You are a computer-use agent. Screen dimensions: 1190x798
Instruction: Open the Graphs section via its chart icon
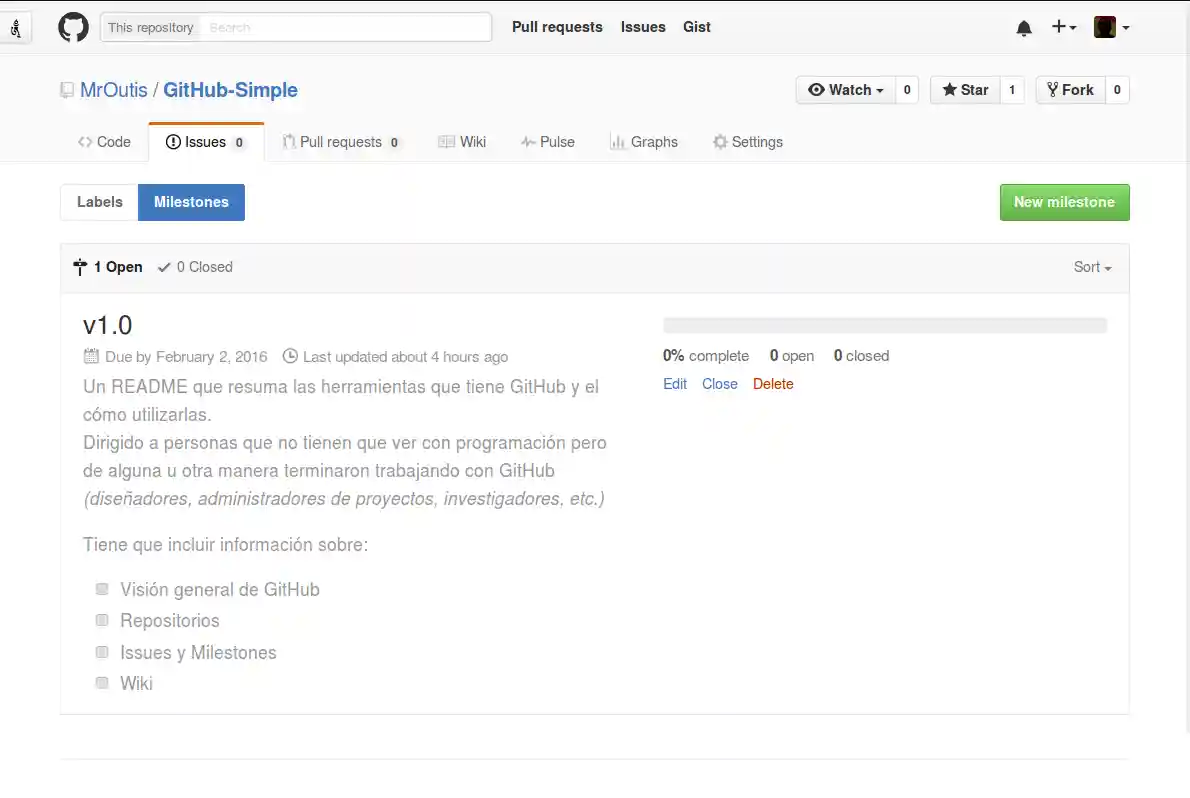617,141
